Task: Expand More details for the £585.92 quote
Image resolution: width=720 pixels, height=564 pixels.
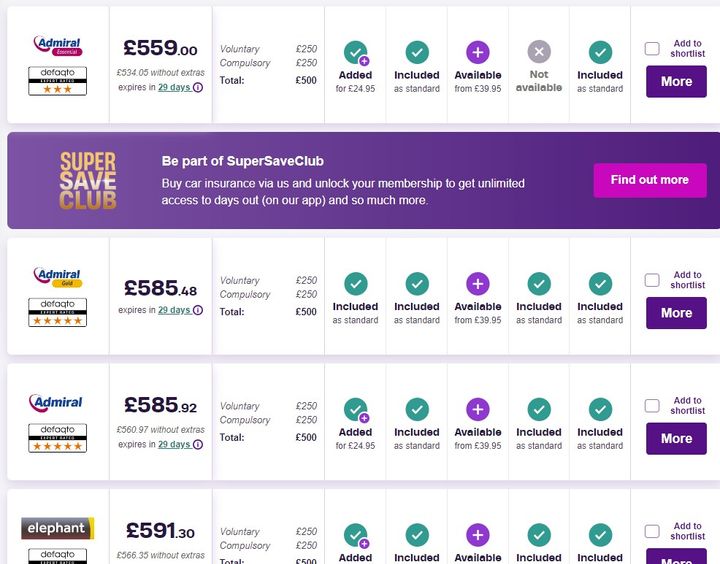Action: pos(676,439)
